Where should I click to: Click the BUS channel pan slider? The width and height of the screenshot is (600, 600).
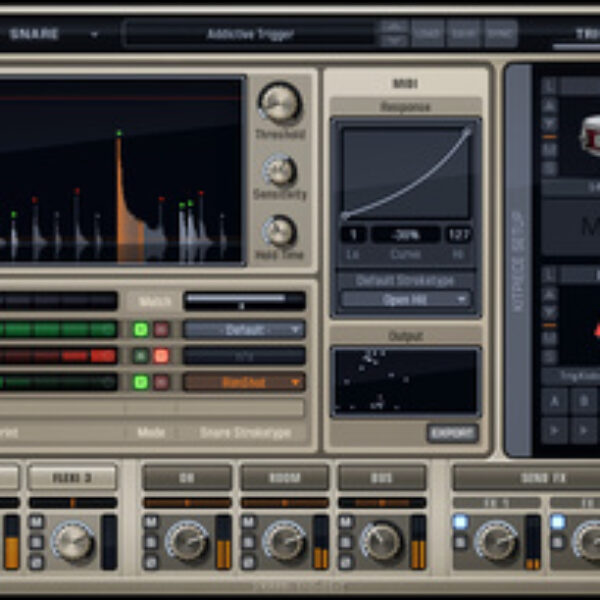[x=382, y=503]
